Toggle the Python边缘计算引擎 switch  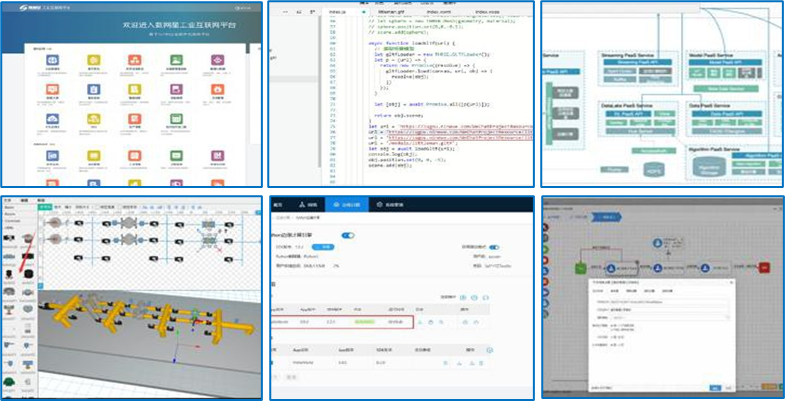348,236
